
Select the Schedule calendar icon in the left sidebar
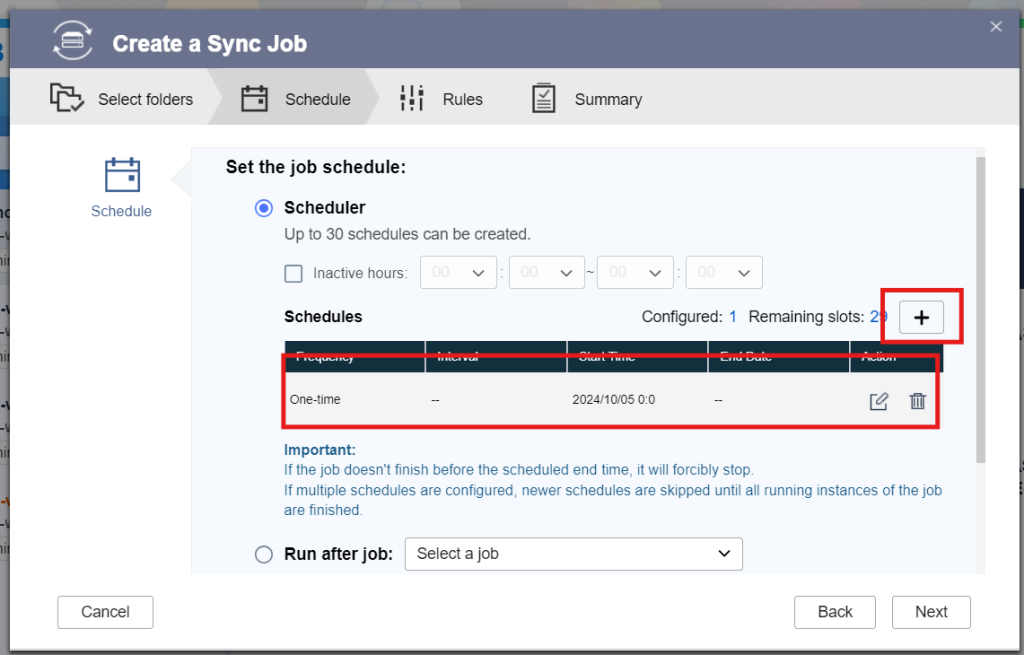click(x=121, y=176)
